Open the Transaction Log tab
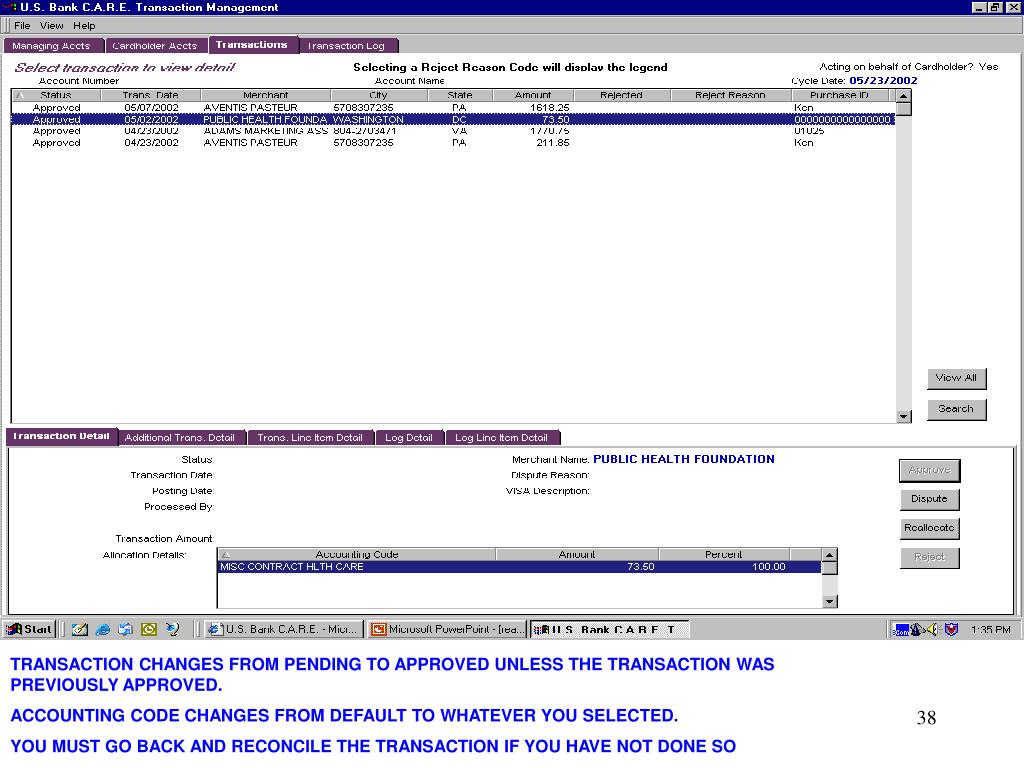 pos(348,46)
